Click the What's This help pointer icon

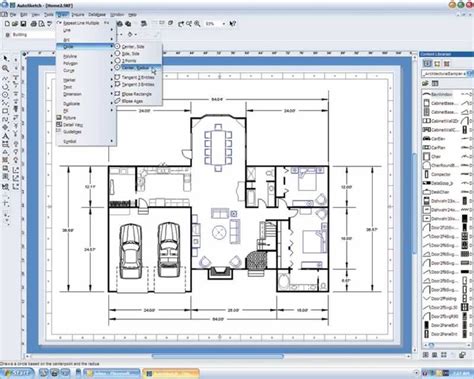[x=233, y=24]
